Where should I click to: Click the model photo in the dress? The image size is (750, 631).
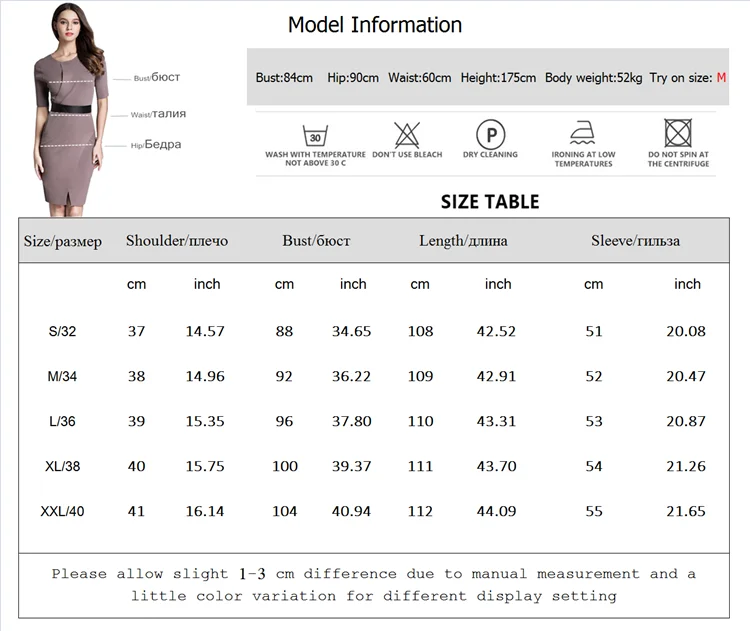(x=71, y=109)
